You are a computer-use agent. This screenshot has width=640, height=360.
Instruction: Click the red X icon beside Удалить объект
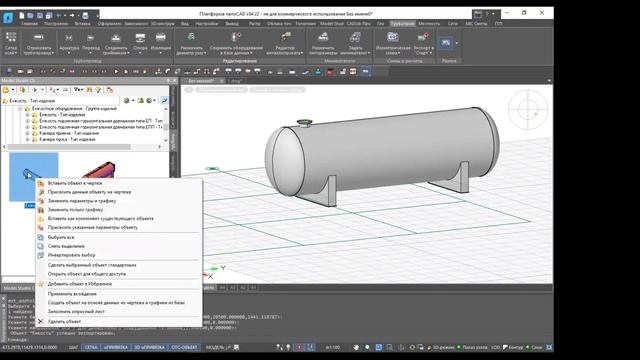pos(40,321)
